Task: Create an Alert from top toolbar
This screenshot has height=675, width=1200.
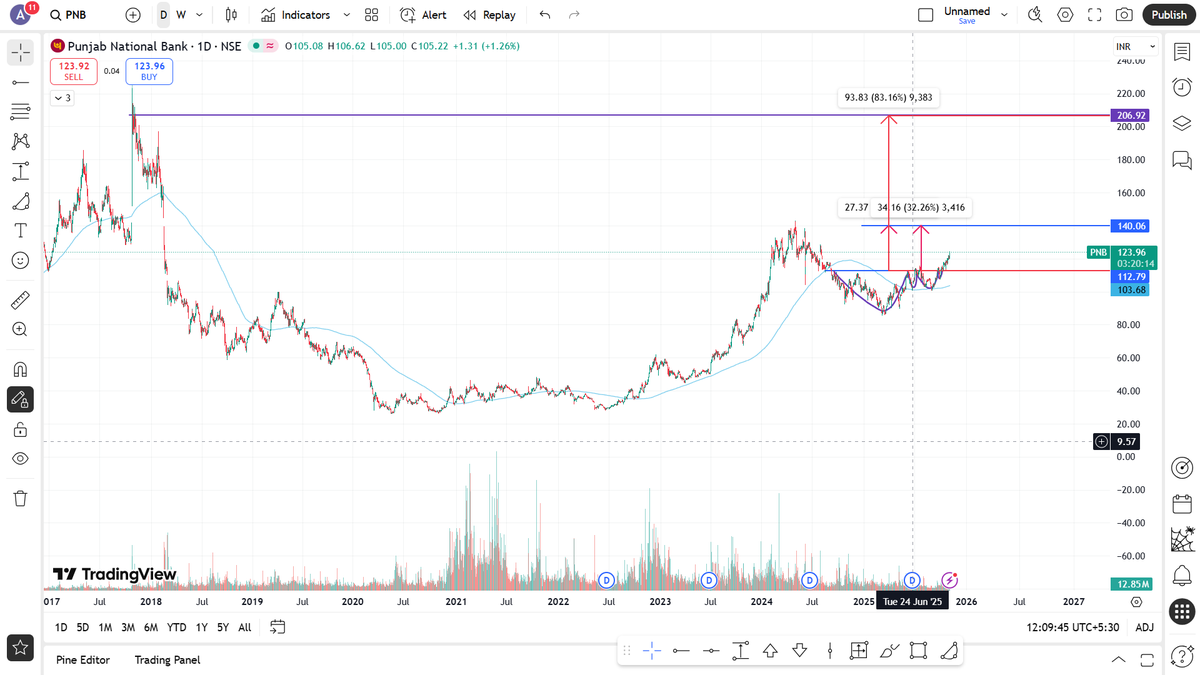Action: 423,15
